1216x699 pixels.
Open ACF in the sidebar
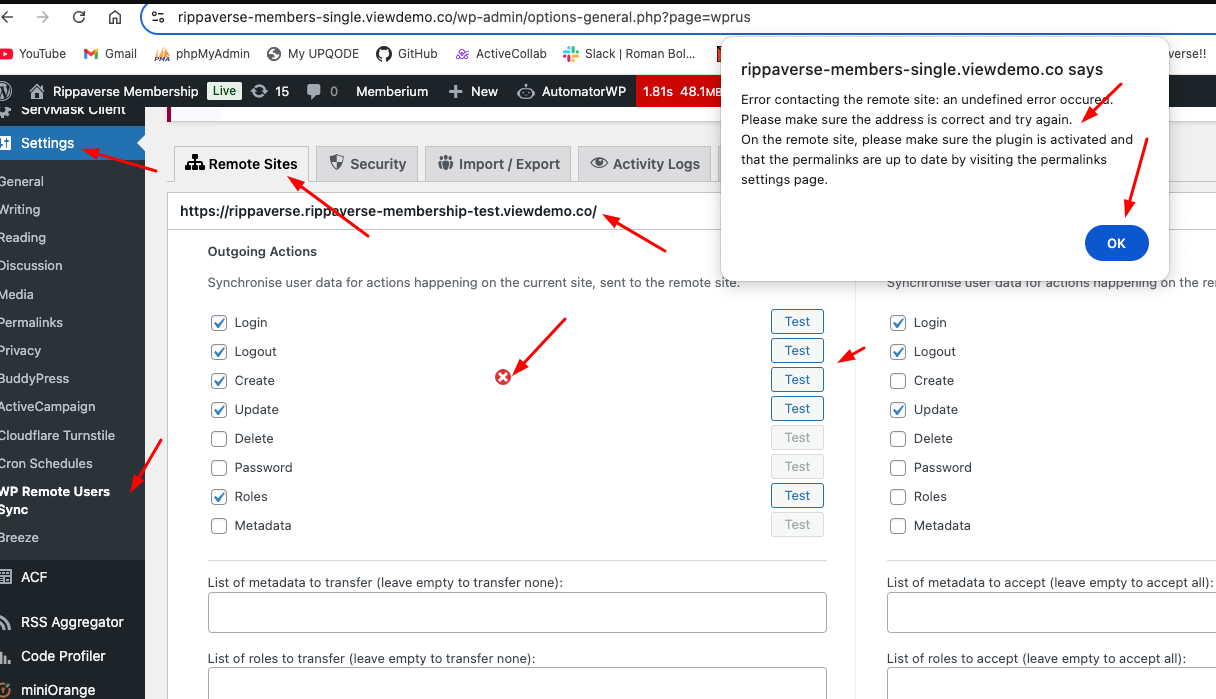[34, 577]
